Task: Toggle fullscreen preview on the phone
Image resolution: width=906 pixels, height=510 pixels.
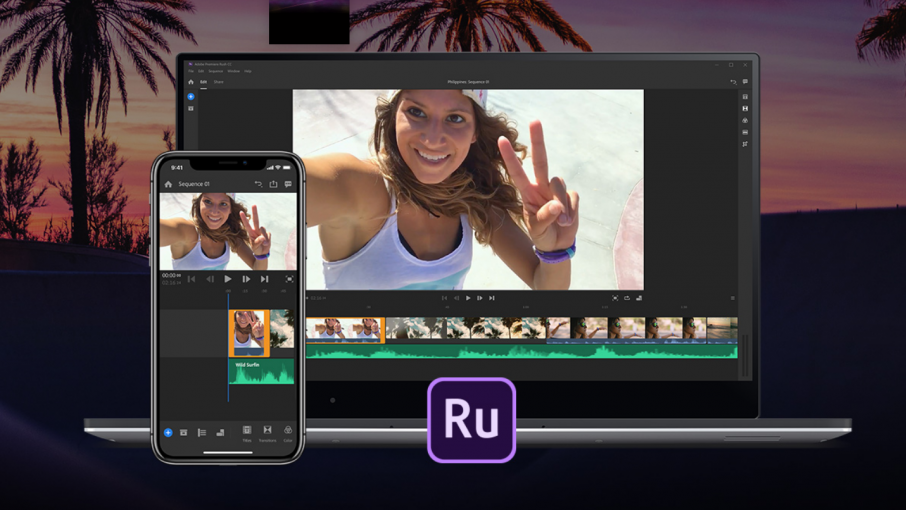Action: pyautogui.click(x=289, y=279)
